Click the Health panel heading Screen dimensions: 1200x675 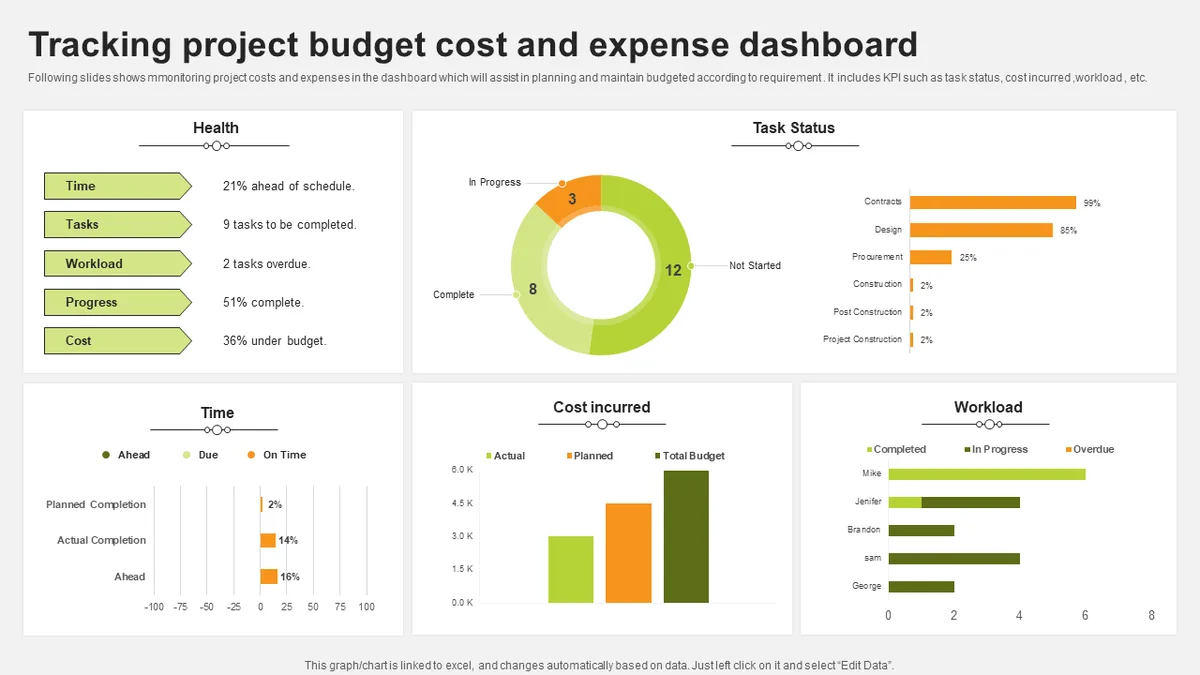216,128
